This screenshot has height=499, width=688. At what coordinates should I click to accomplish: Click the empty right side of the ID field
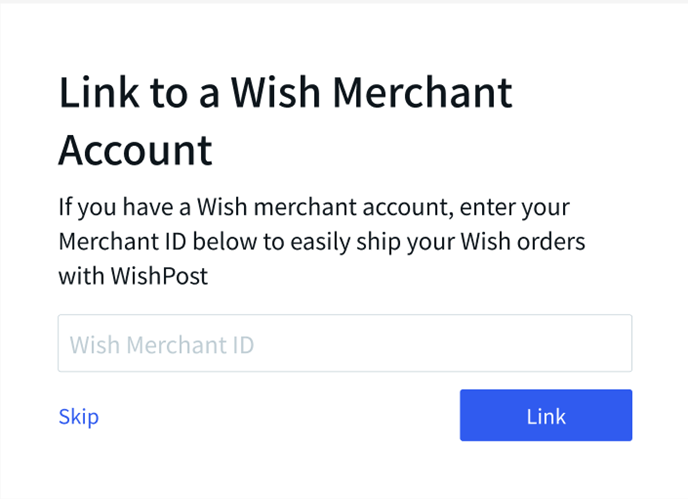point(443,343)
